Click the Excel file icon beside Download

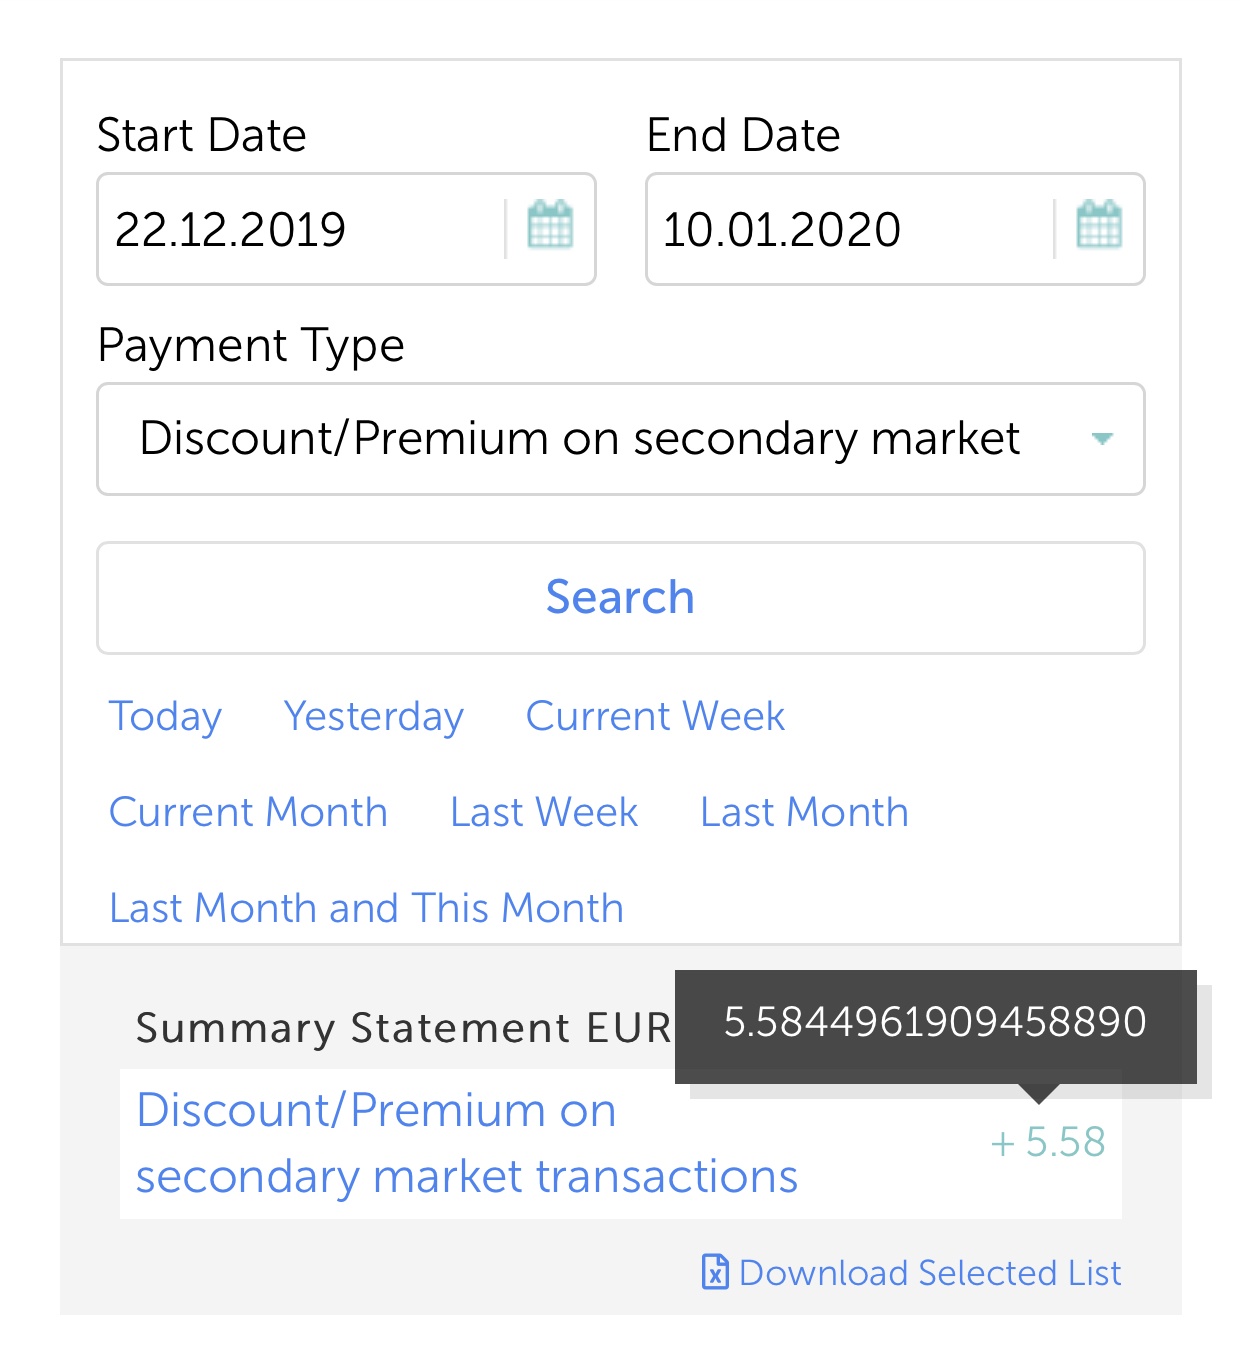tap(715, 1272)
